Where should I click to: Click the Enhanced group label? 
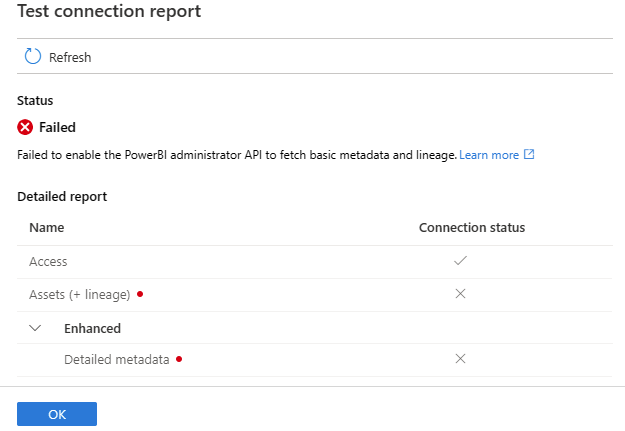(x=92, y=328)
